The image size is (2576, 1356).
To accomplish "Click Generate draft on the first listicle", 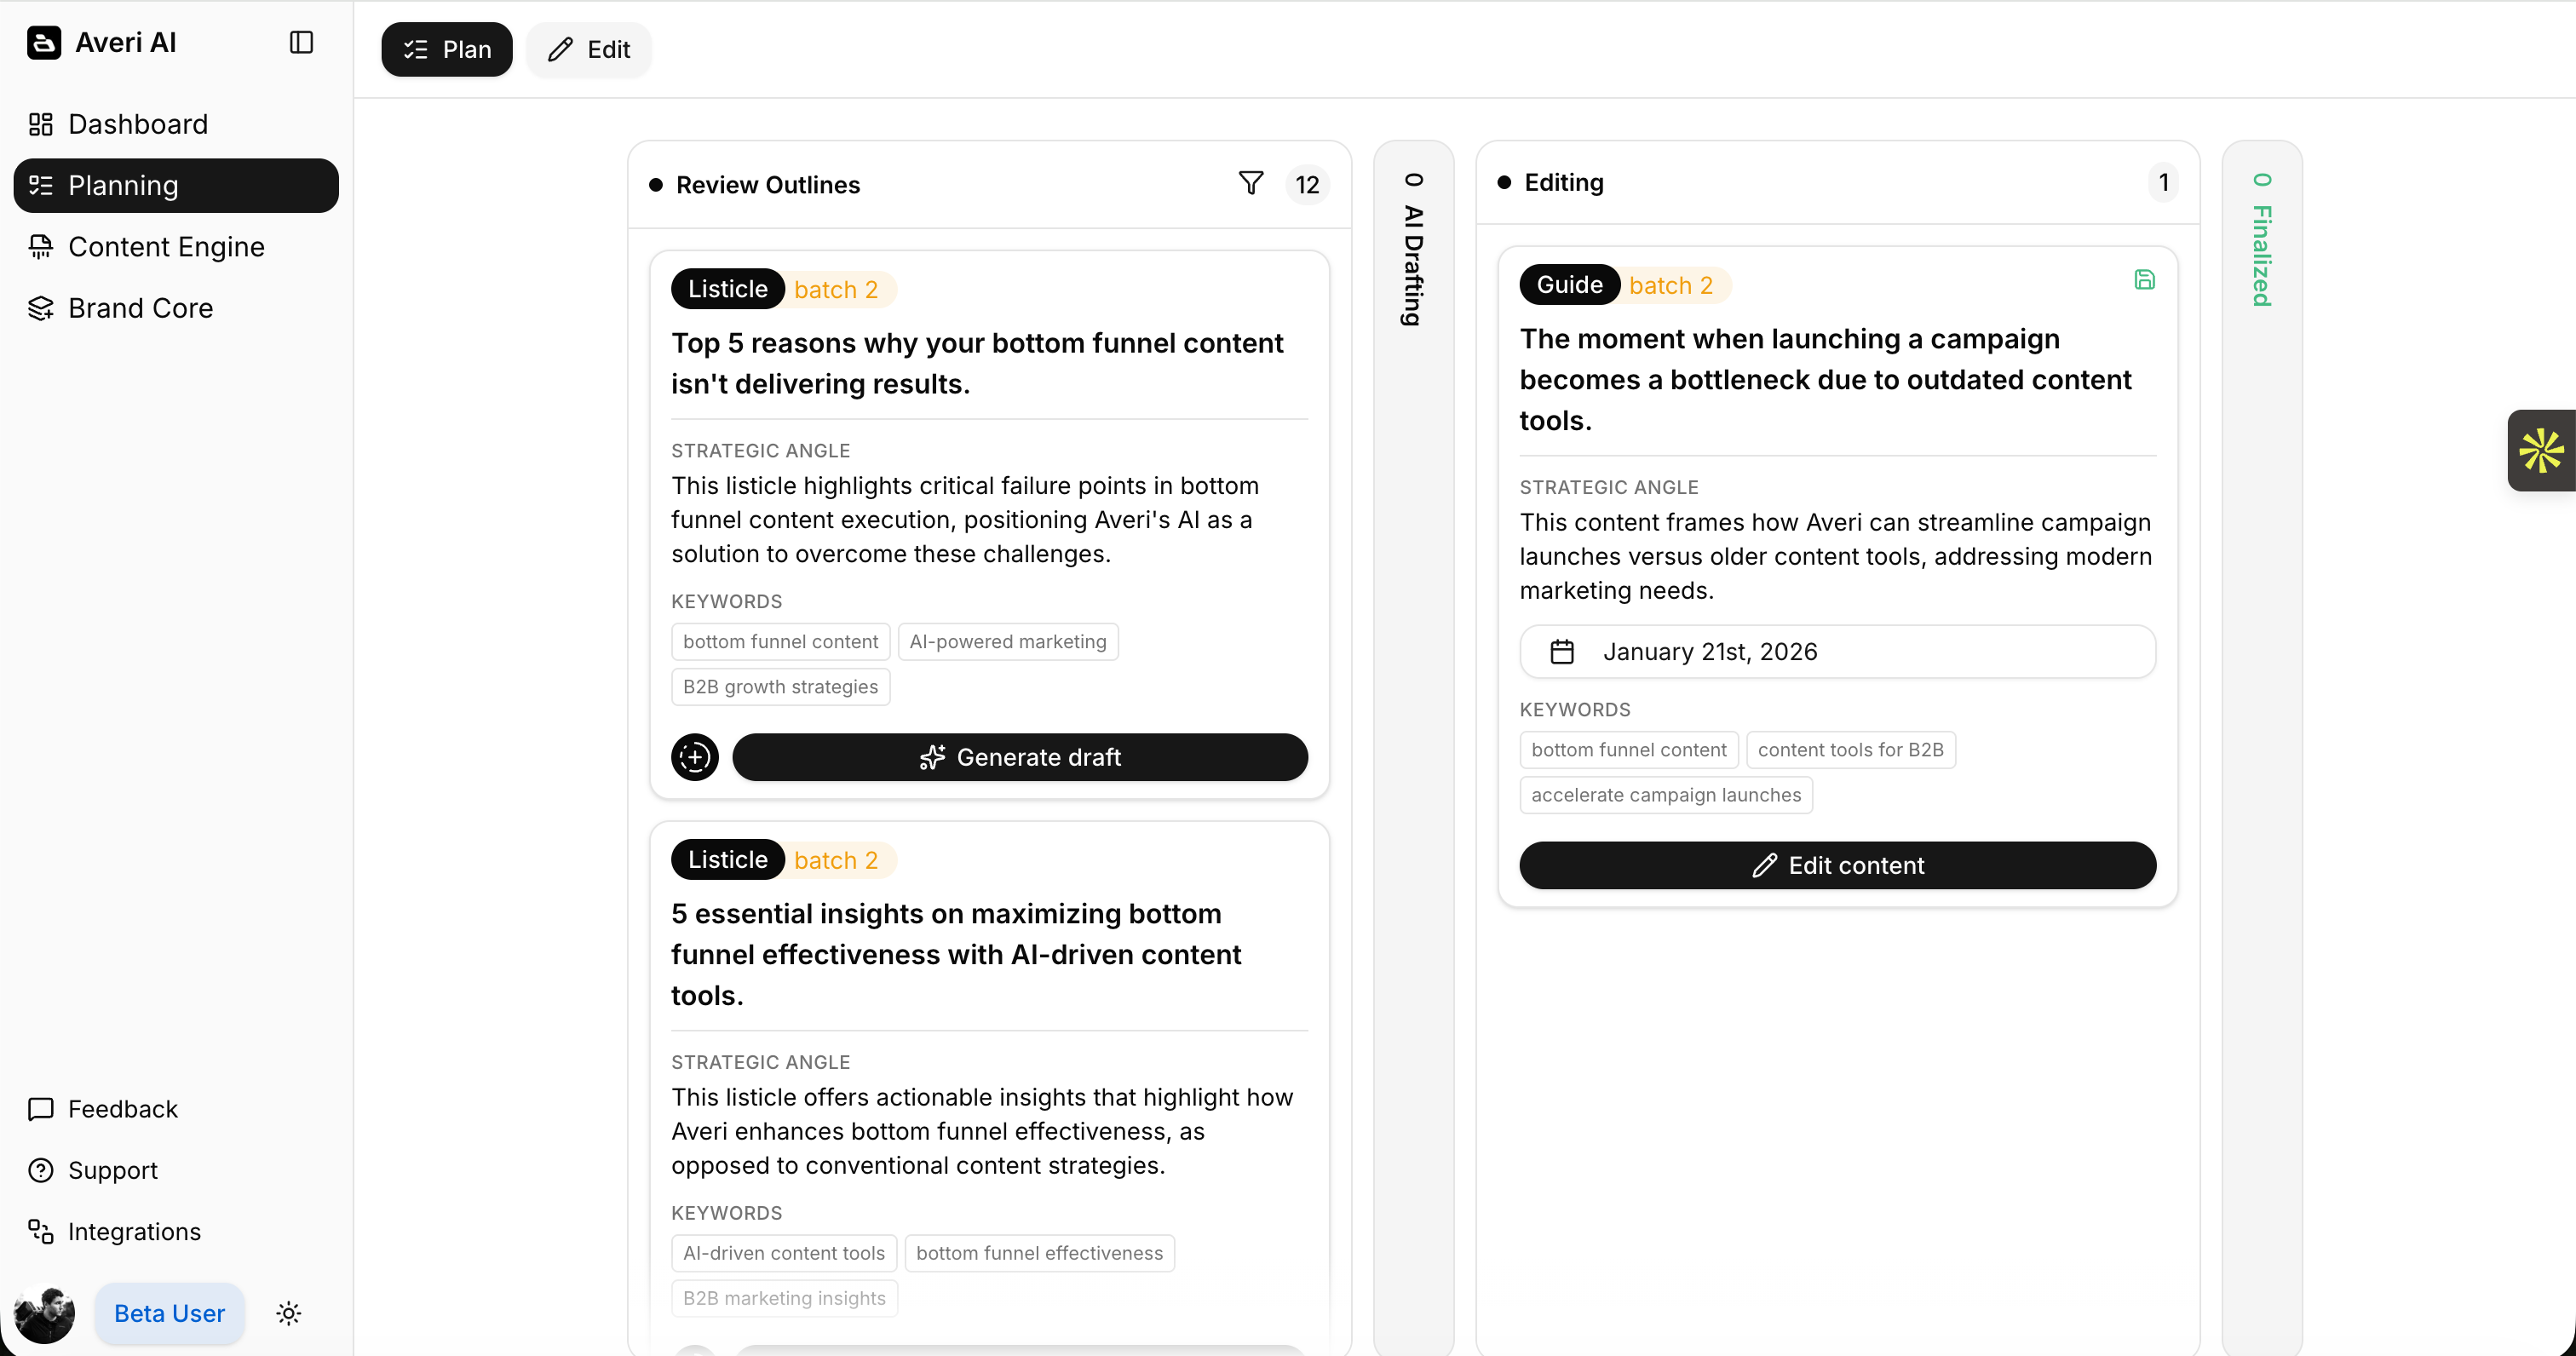I will point(1019,757).
